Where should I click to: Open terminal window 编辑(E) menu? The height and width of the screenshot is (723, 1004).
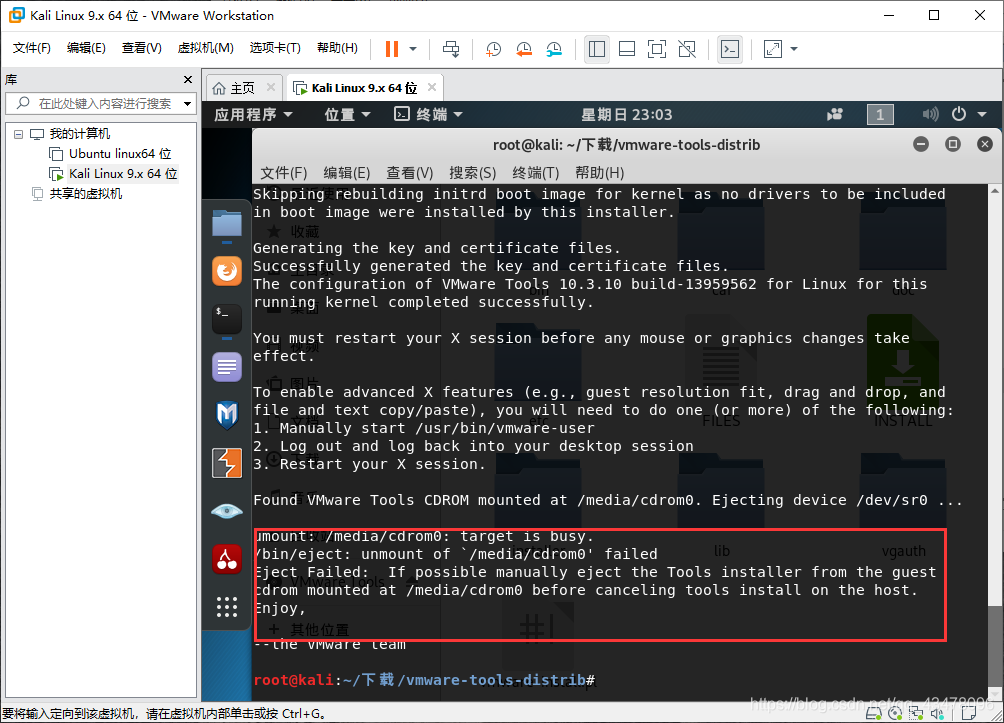pyautogui.click(x=346, y=173)
